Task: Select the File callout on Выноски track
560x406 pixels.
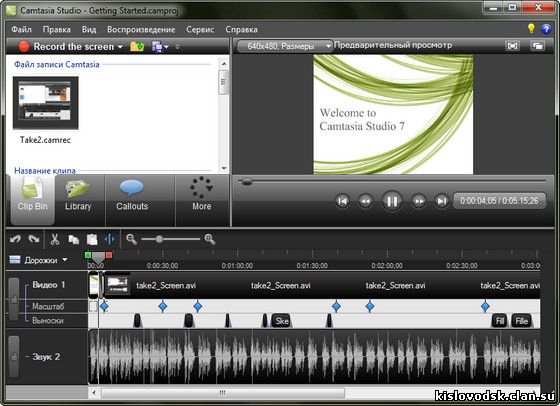Action: coord(521,321)
